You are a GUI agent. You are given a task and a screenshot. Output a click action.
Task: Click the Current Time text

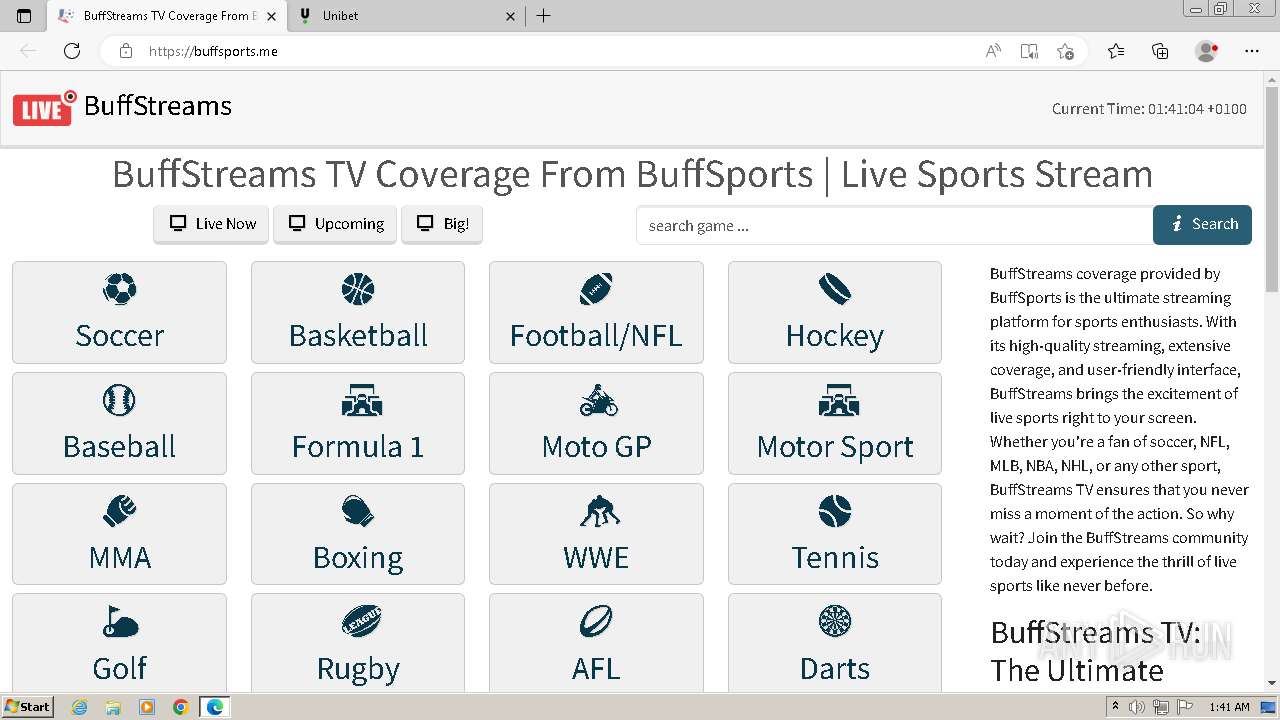point(1149,109)
